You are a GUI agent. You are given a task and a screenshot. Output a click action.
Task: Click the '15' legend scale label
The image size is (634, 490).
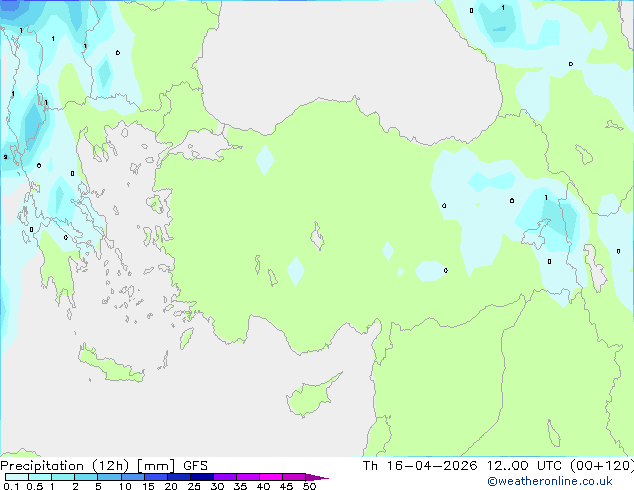(x=148, y=486)
